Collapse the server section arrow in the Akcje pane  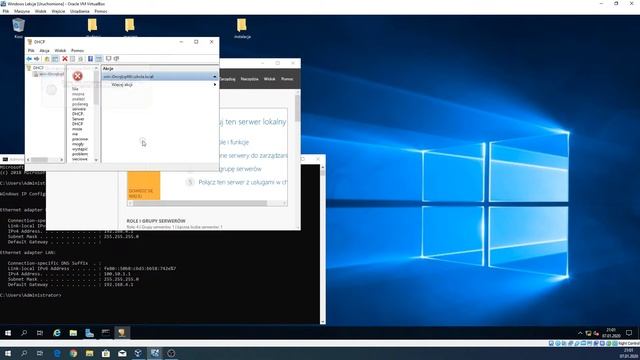click(215, 77)
